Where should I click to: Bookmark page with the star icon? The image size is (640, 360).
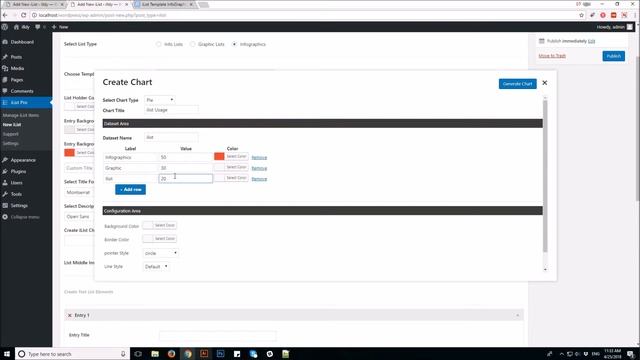coord(582,15)
